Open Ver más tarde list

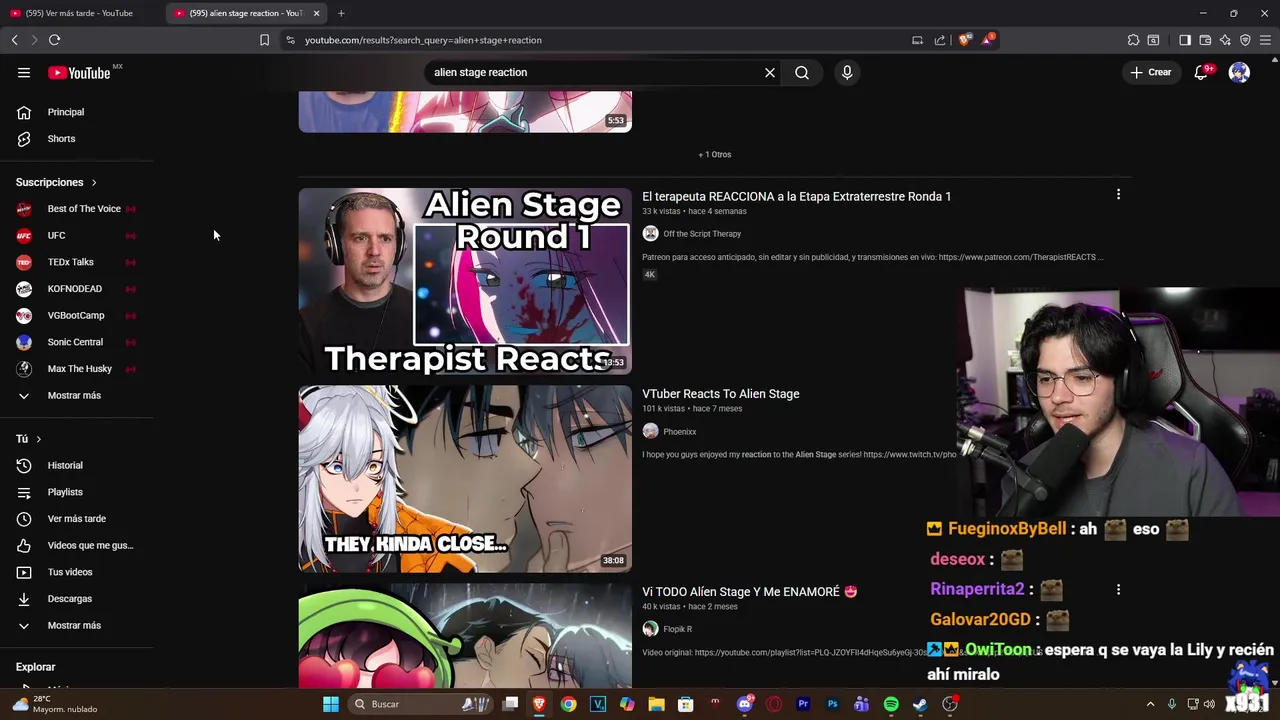(77, 519)
